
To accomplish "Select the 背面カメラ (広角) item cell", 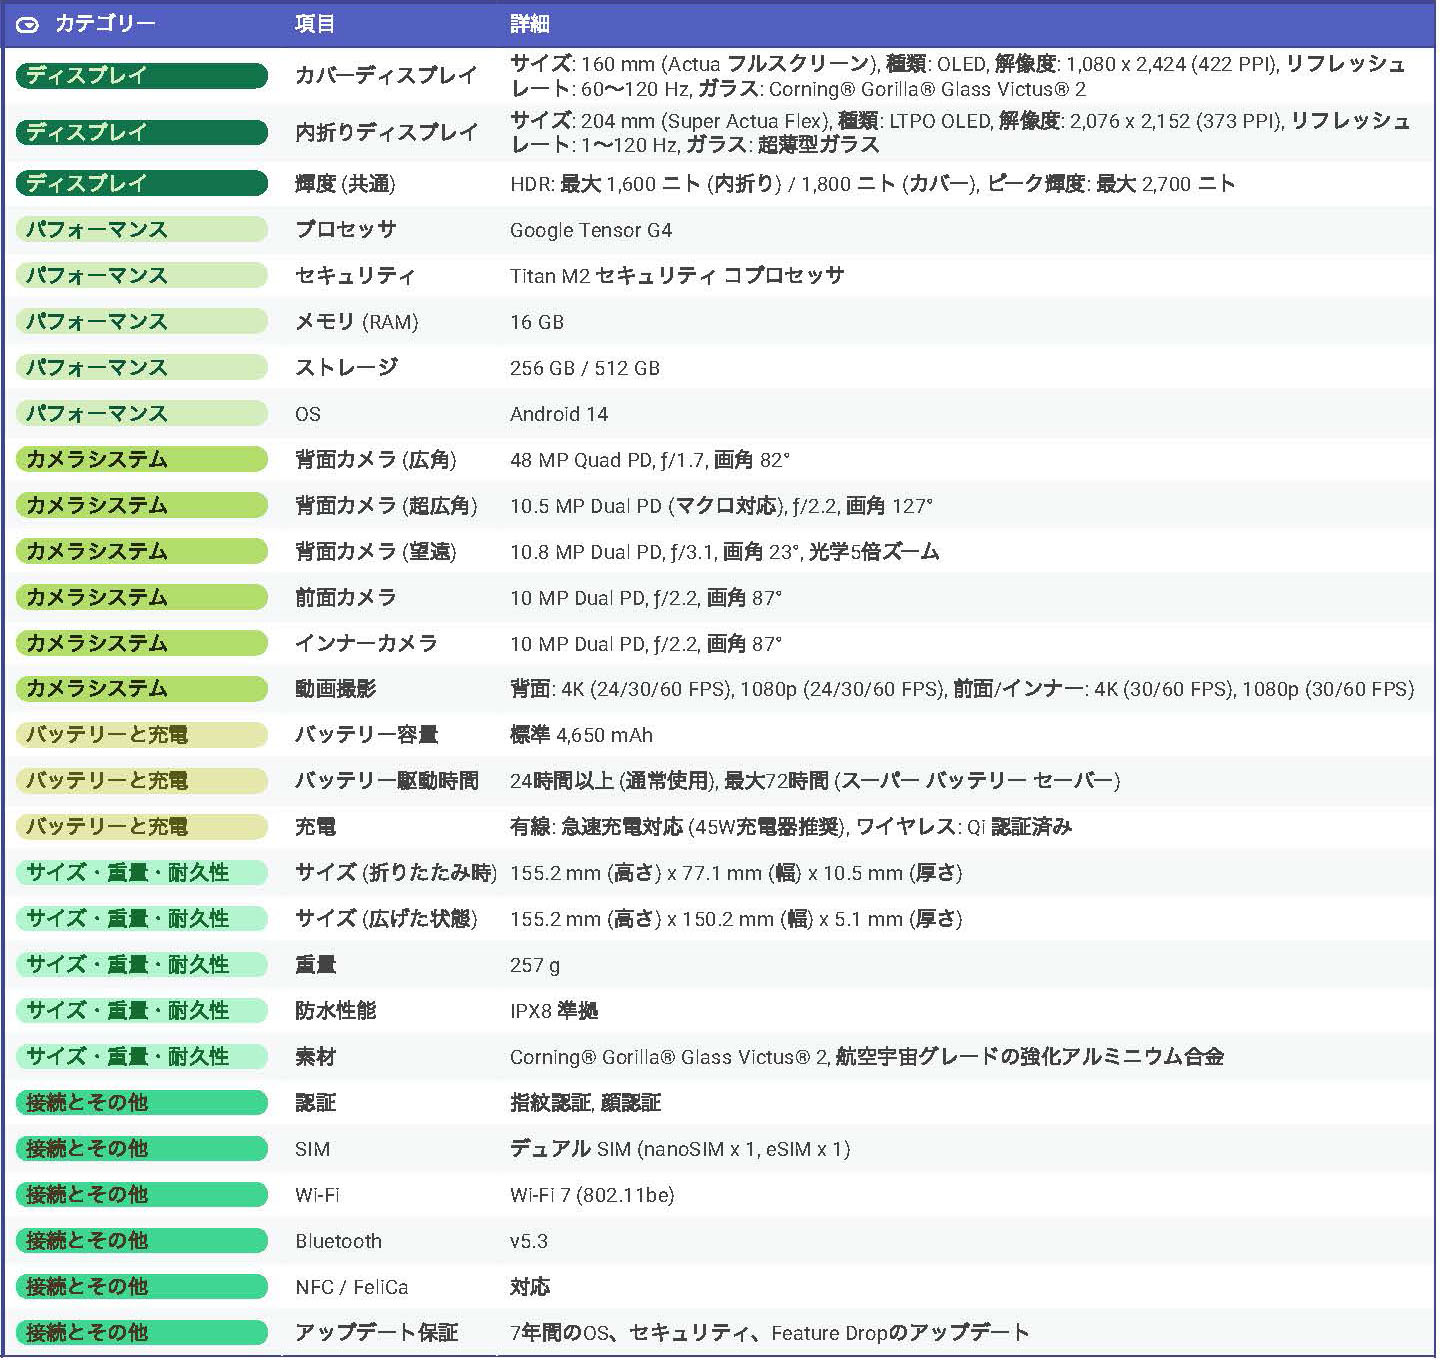I will (376, 460).
